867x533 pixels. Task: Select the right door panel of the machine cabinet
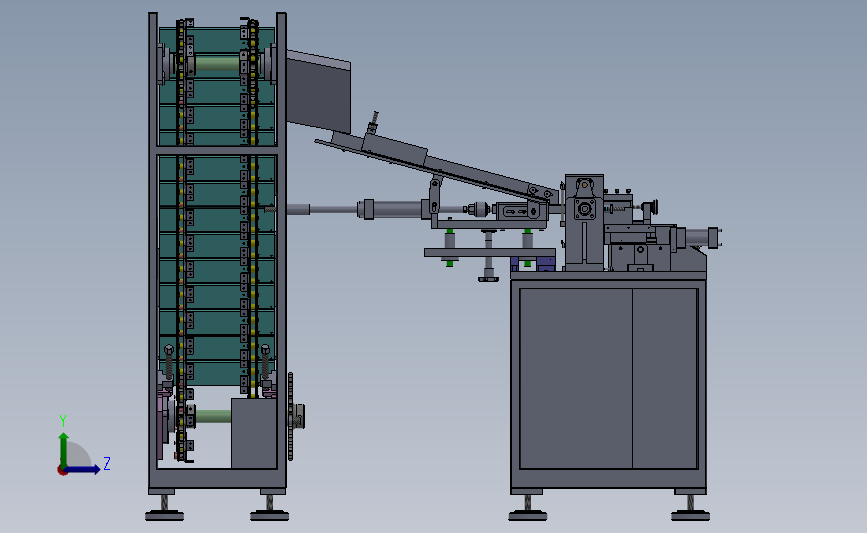[665, 378]
